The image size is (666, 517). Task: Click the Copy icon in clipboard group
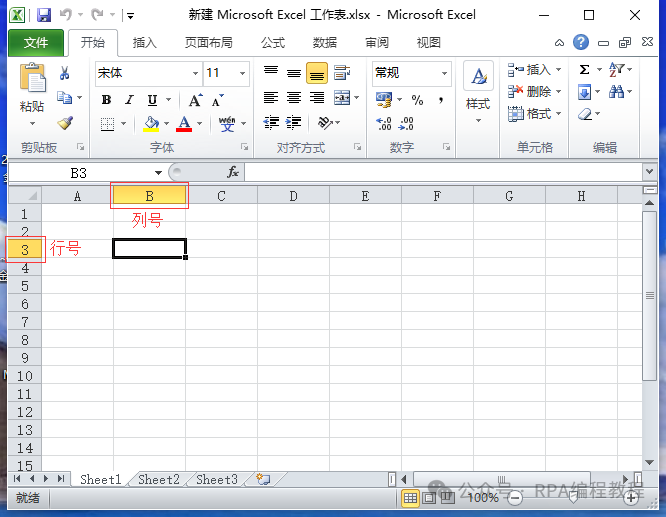point(65,98)
